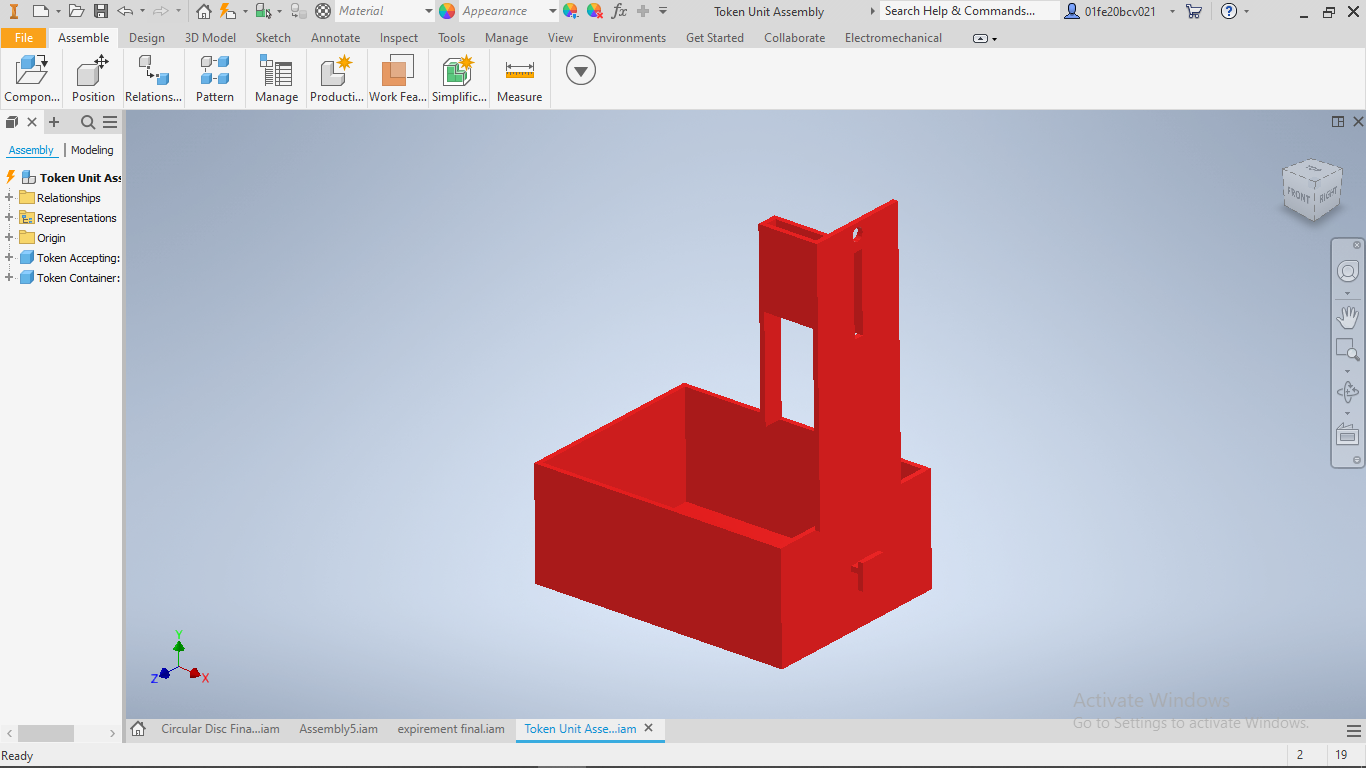
Task: Click the Pan hand icon in navigation bar
Action: 1348,318
